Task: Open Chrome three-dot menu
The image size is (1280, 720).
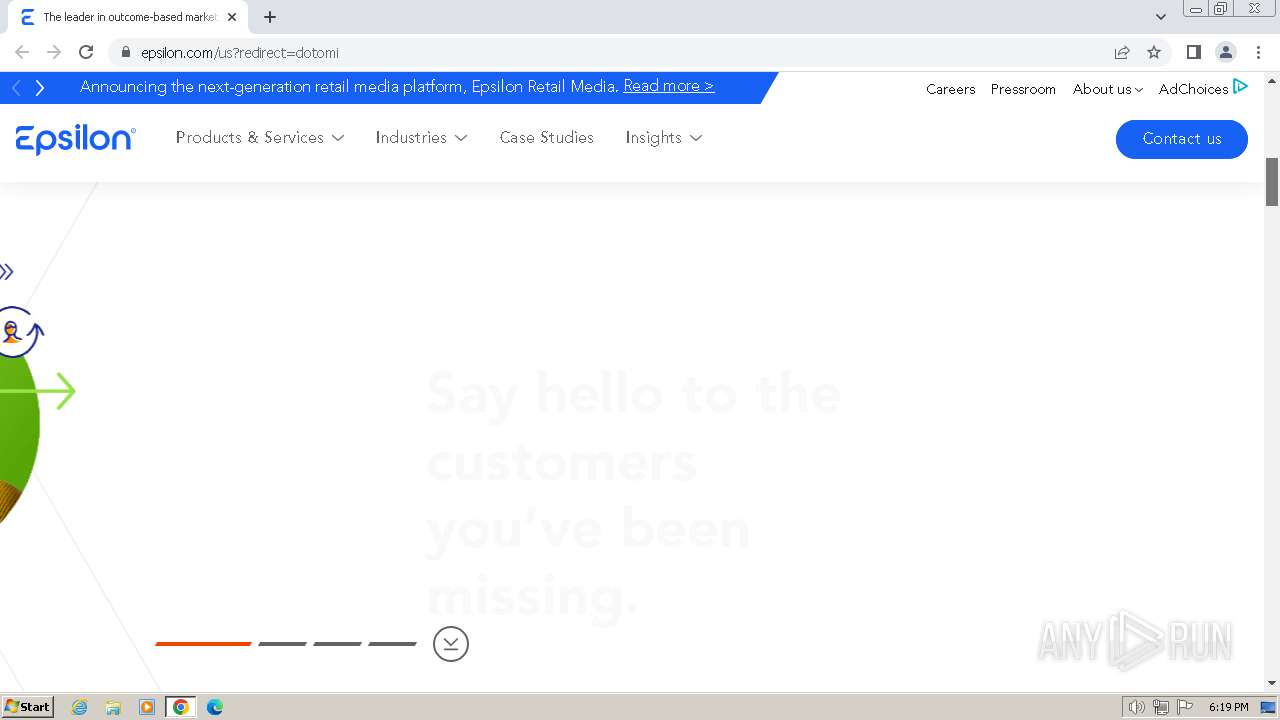Action: (1258, 52)
